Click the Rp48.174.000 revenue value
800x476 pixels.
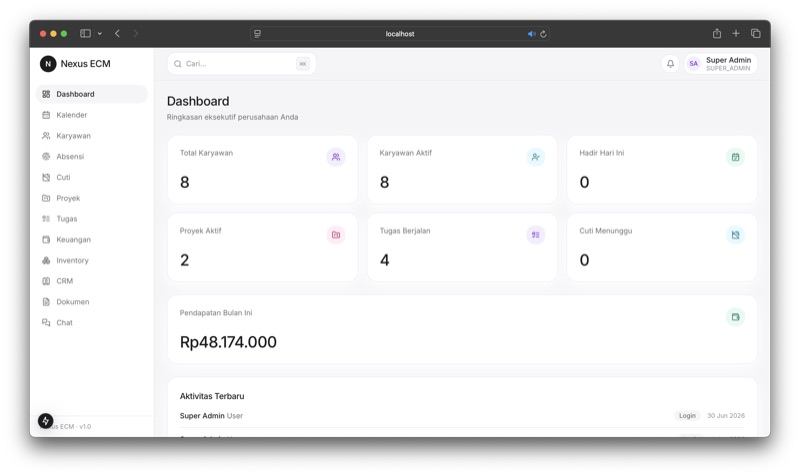(228, 342)
